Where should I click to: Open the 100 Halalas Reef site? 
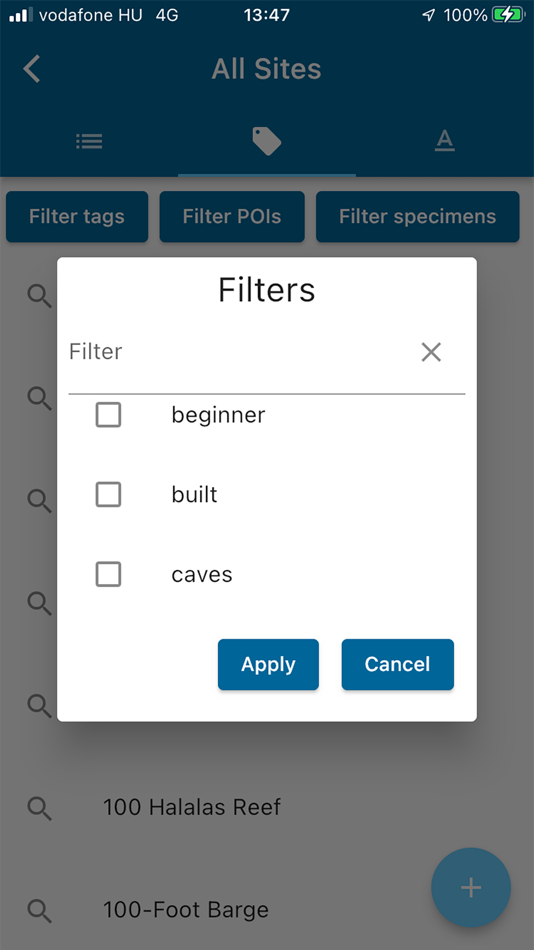pyautogui.click(x=192, y=807)
